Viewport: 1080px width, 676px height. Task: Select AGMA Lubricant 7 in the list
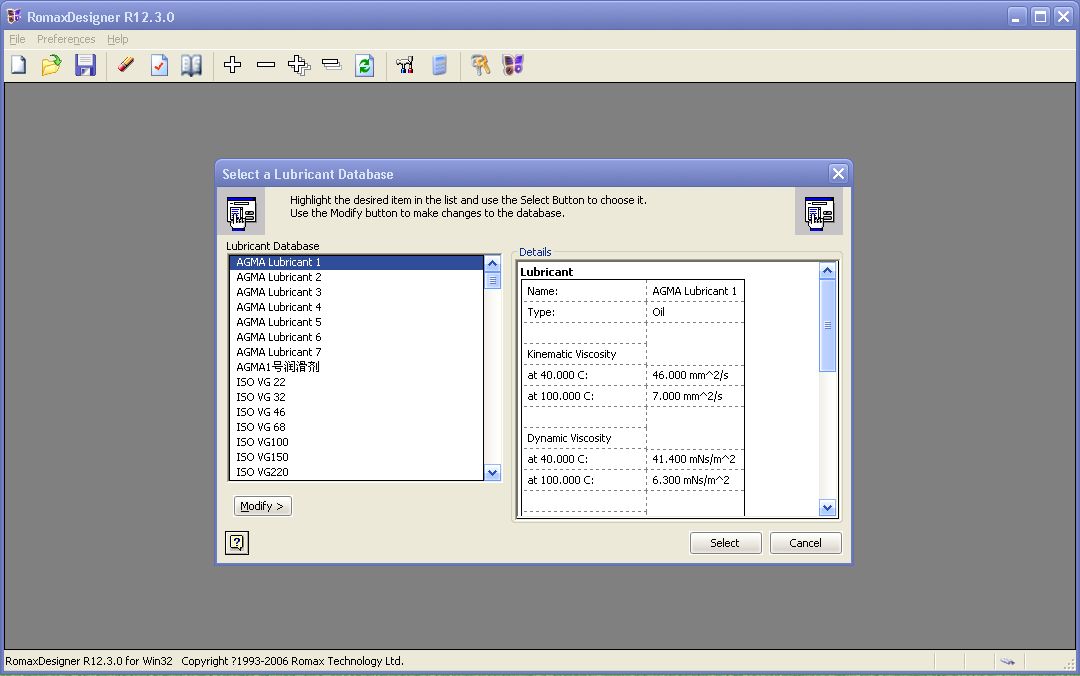(x=356, y=352)
